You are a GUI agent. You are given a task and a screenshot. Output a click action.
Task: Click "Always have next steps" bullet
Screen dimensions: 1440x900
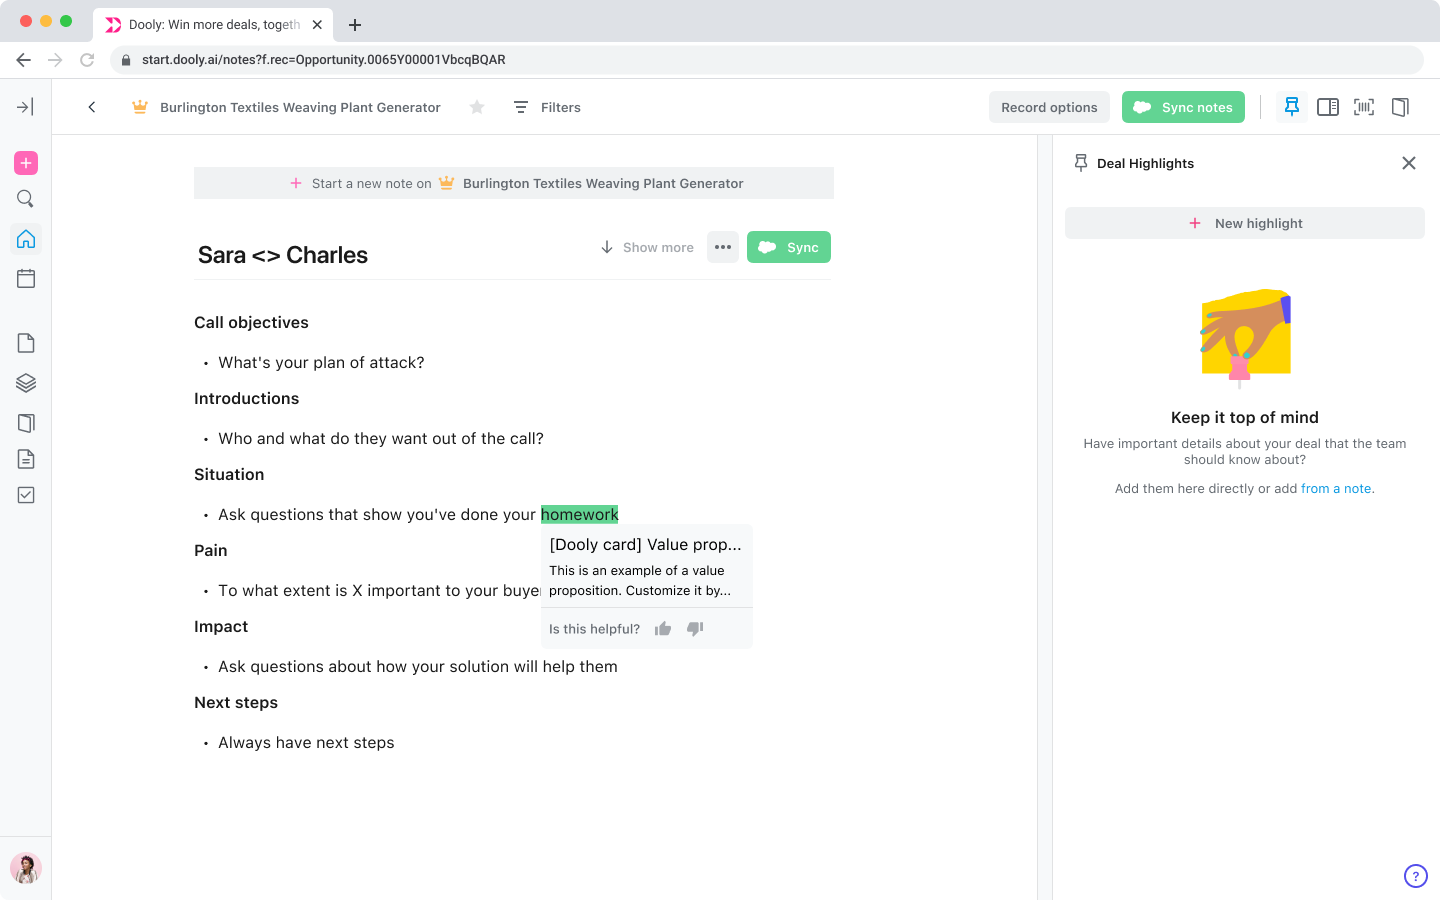point(306,743)
